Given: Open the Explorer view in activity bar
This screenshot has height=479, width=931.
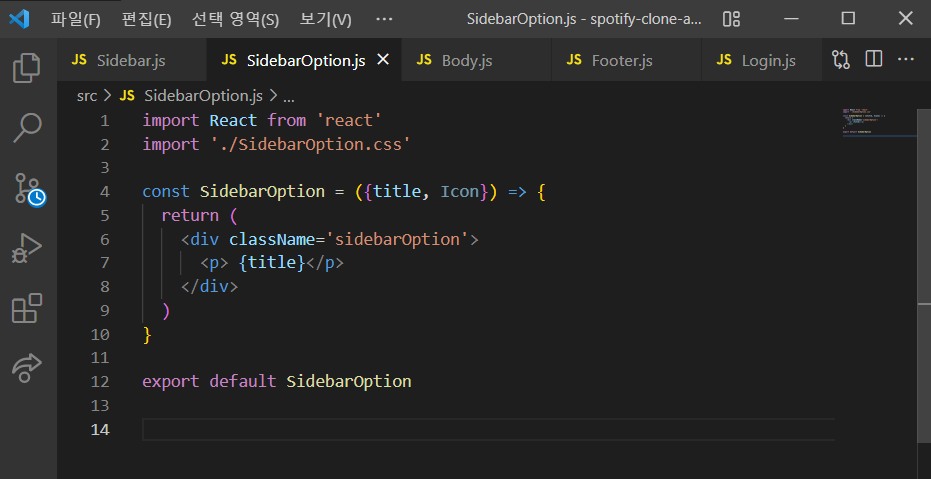Looking at the screenshot, I should 27,67.
